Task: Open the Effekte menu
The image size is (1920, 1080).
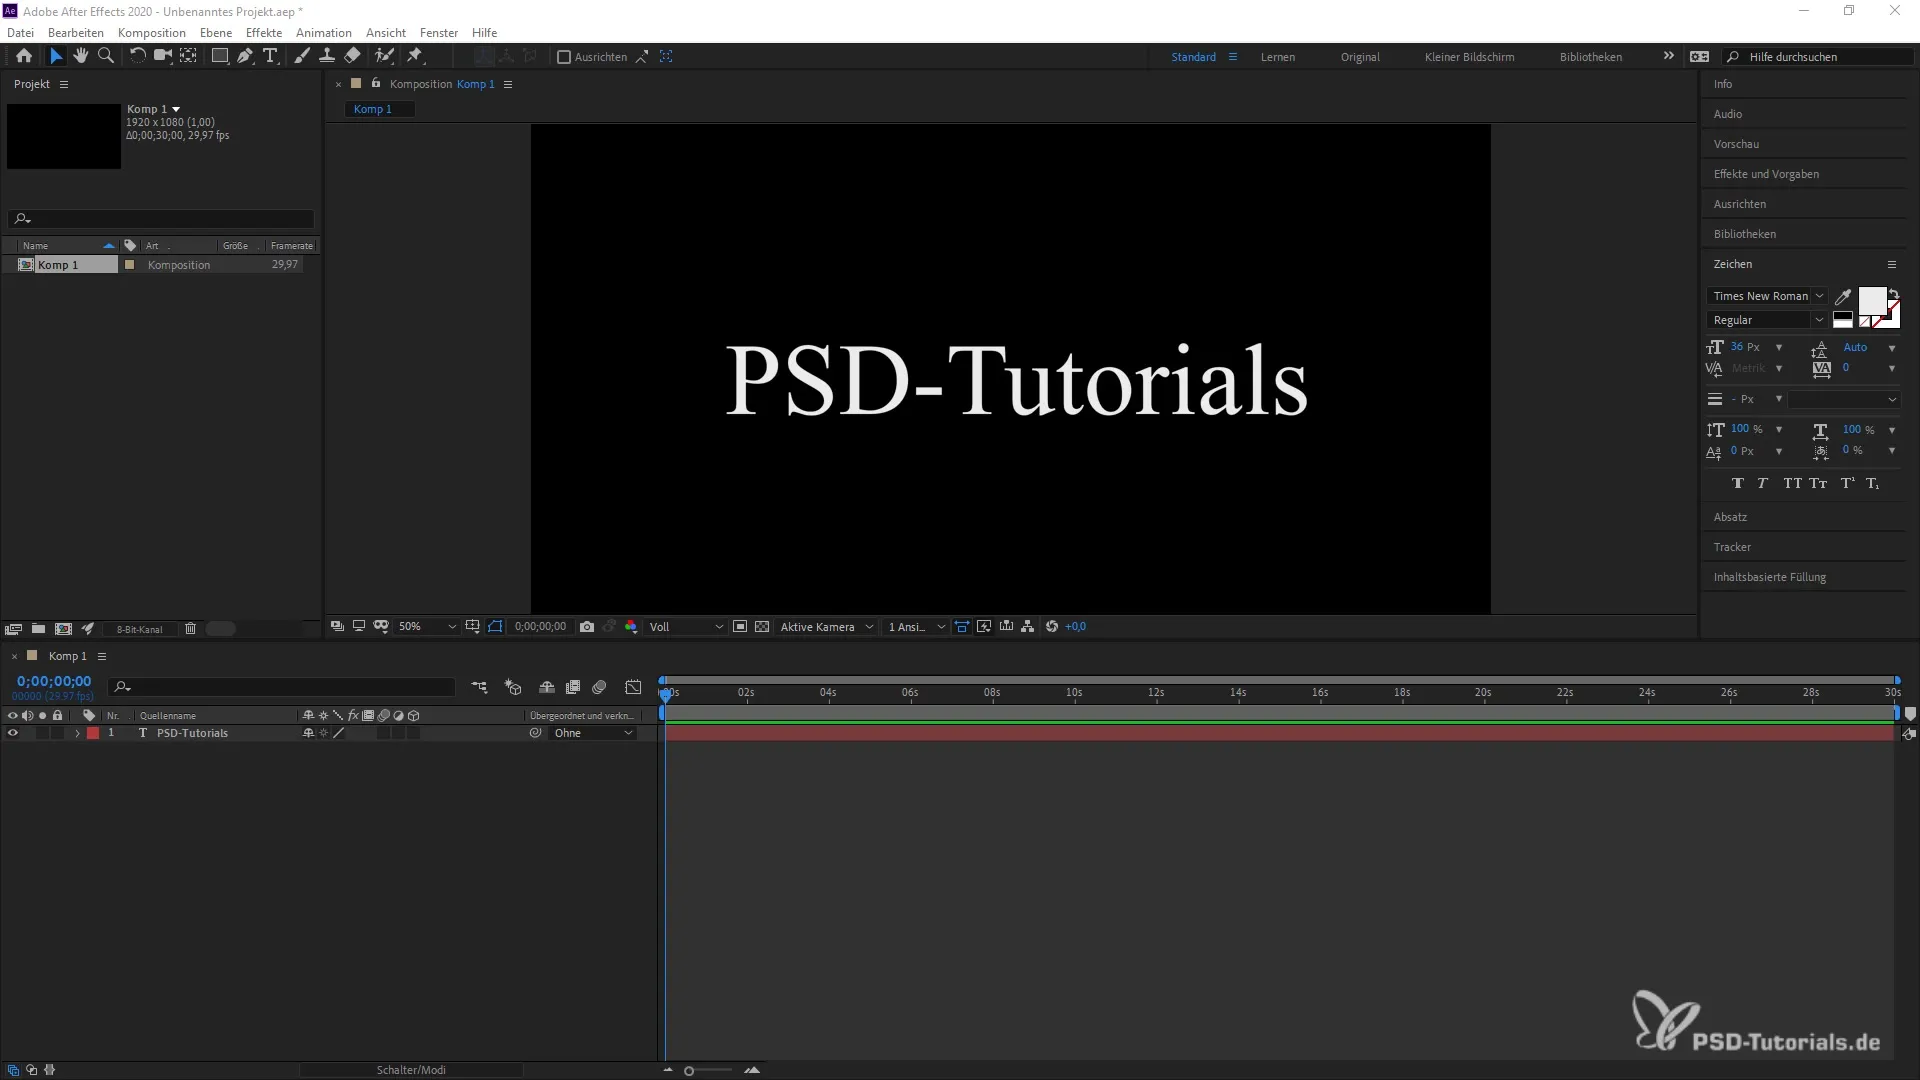Action: (x=264, y=32)
